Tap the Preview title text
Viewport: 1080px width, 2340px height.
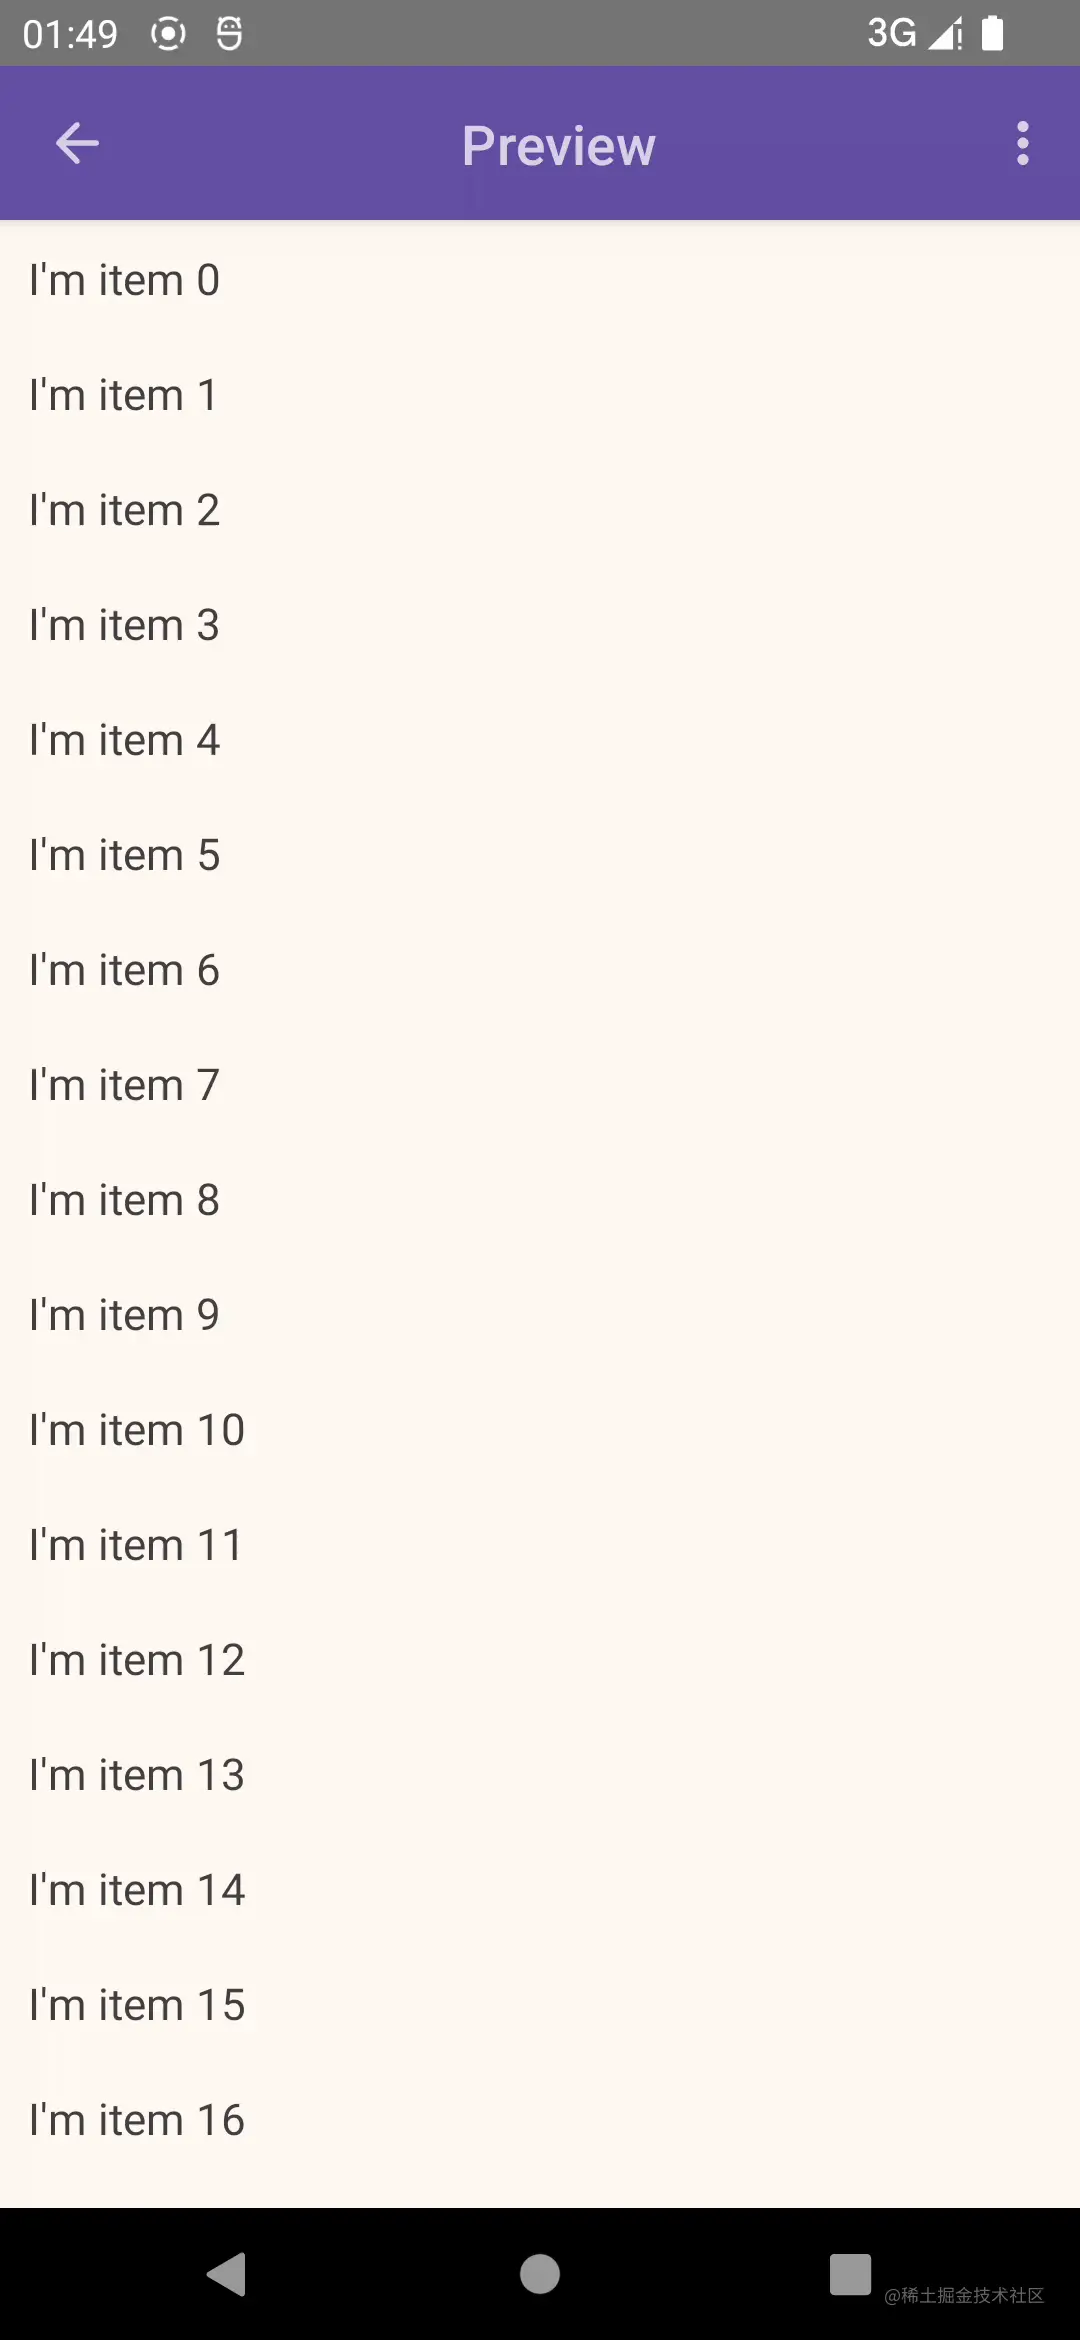pyautogui.click(x=558, y=146)
